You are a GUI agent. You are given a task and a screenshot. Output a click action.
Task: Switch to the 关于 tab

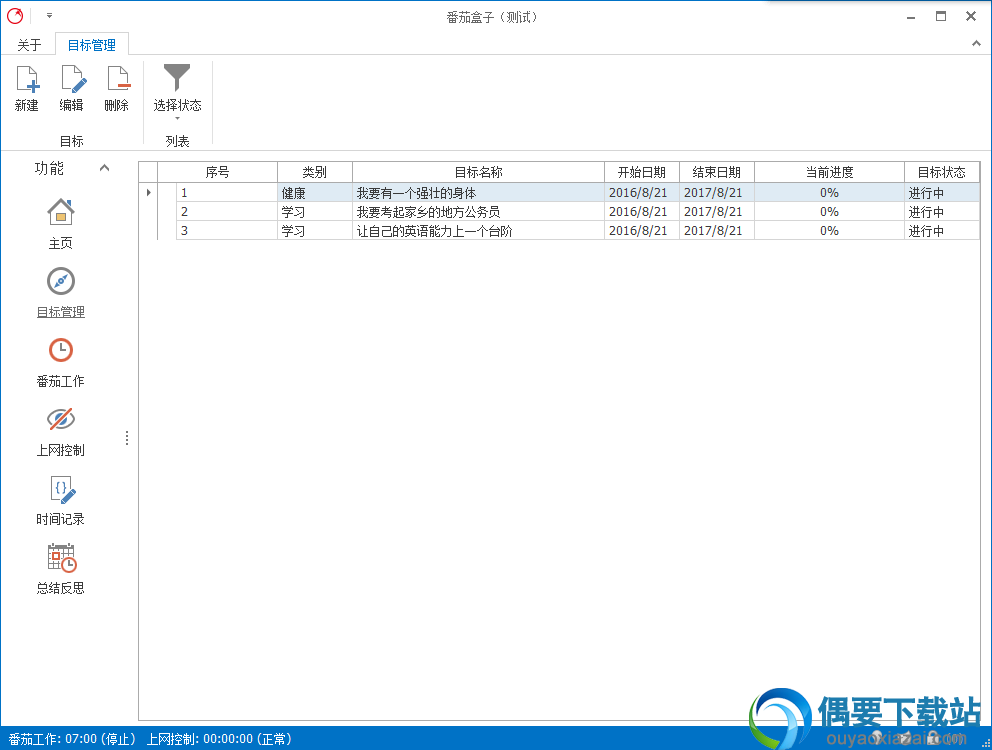(29, 45)
